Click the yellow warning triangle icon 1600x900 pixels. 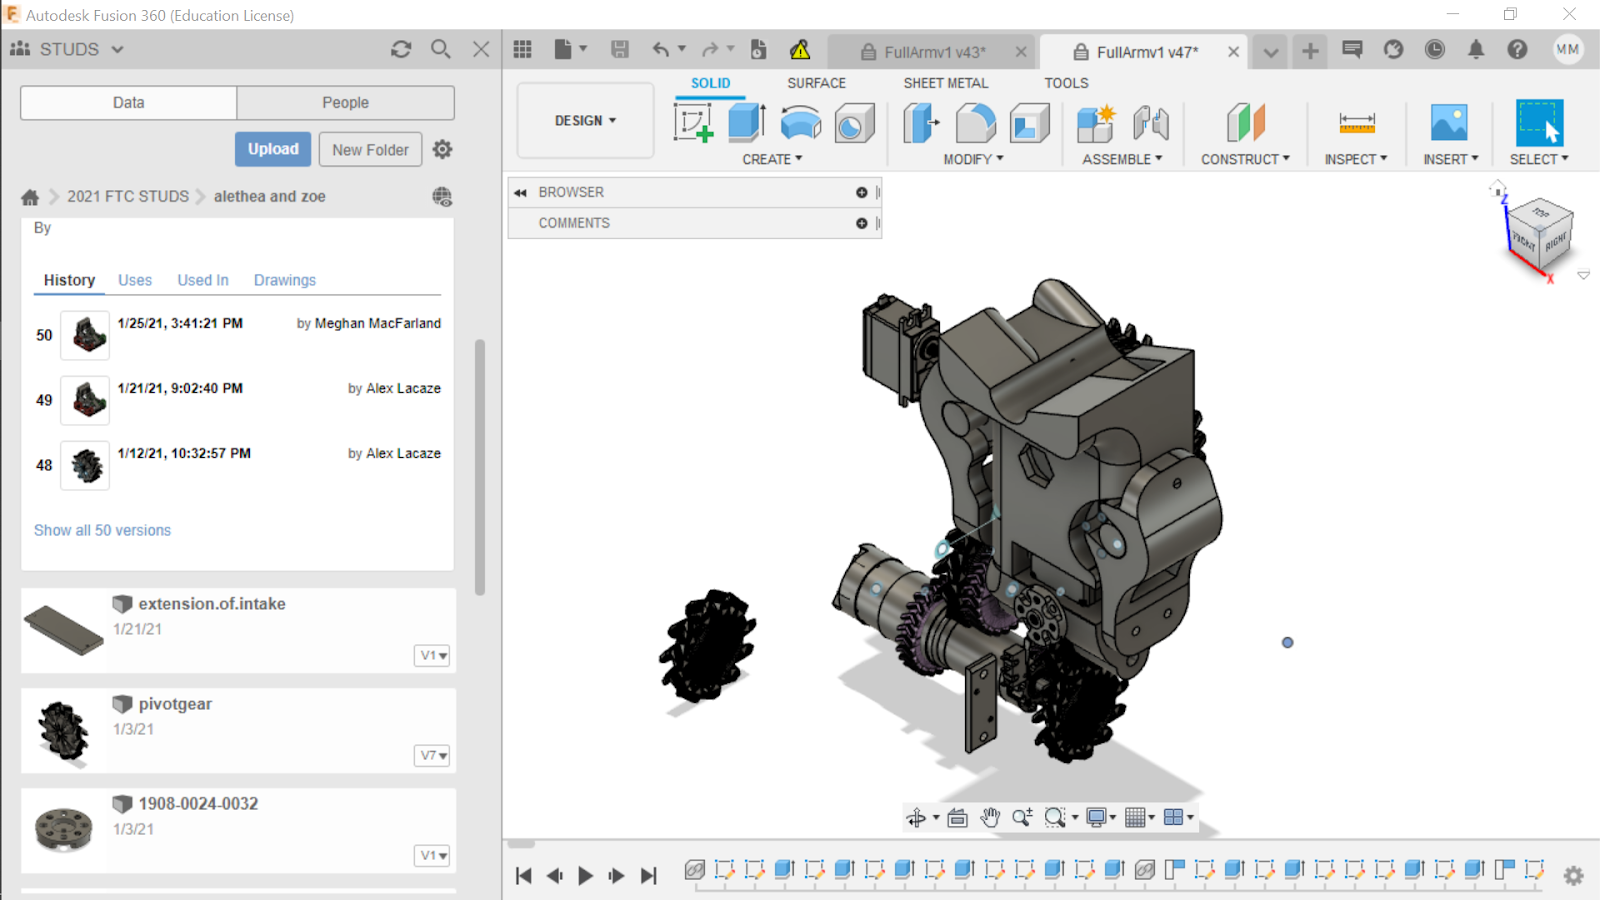[x=800, y=49]
